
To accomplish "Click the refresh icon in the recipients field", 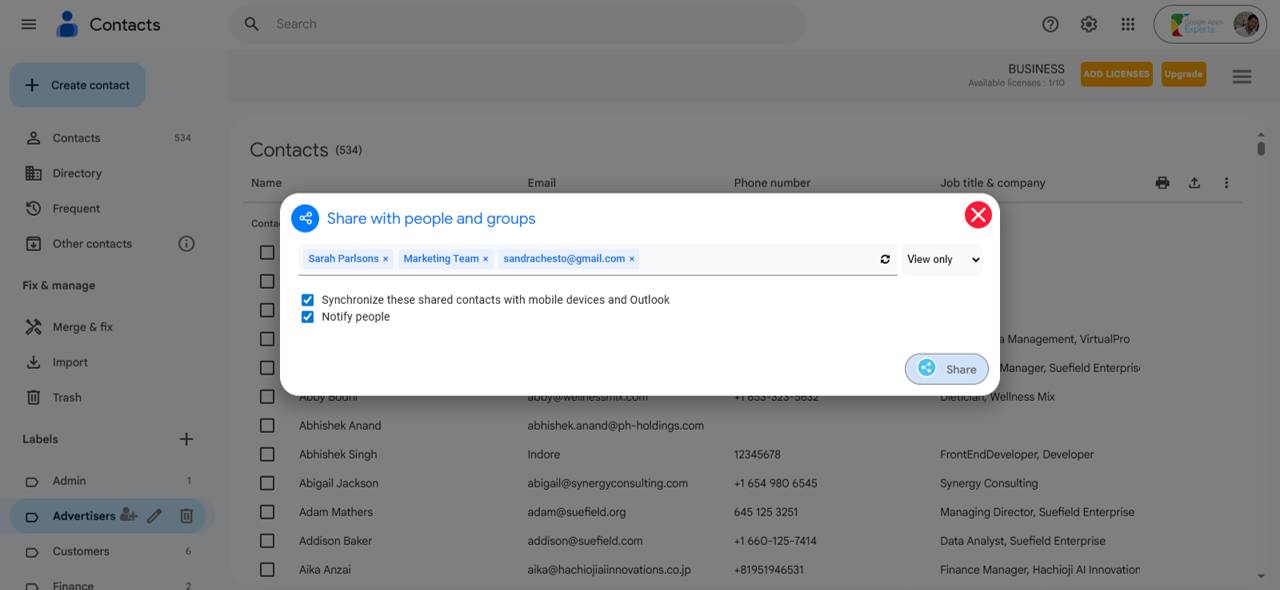I will pos(885,259).
